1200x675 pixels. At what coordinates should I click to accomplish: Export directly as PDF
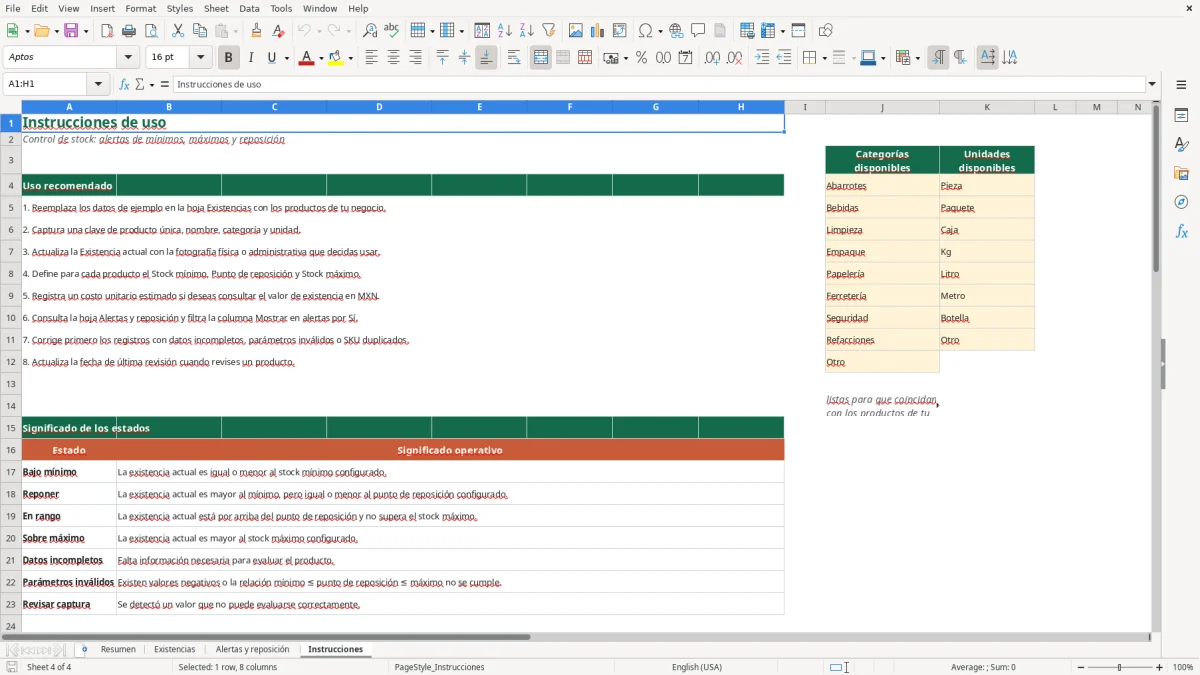107,31
